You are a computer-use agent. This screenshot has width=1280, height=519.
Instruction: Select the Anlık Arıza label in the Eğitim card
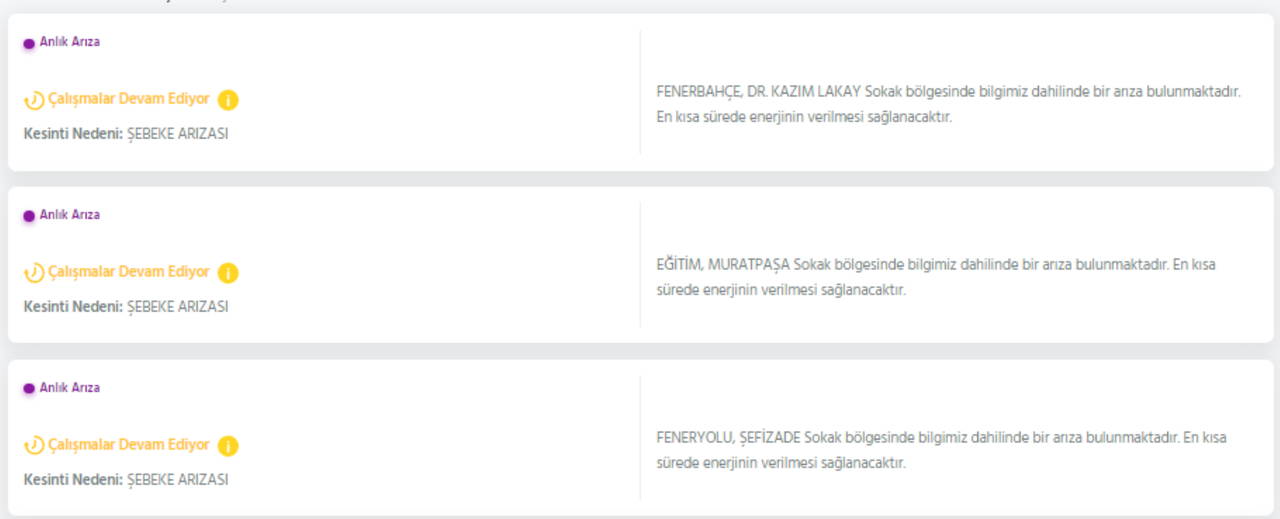click(x=69, y=215)
